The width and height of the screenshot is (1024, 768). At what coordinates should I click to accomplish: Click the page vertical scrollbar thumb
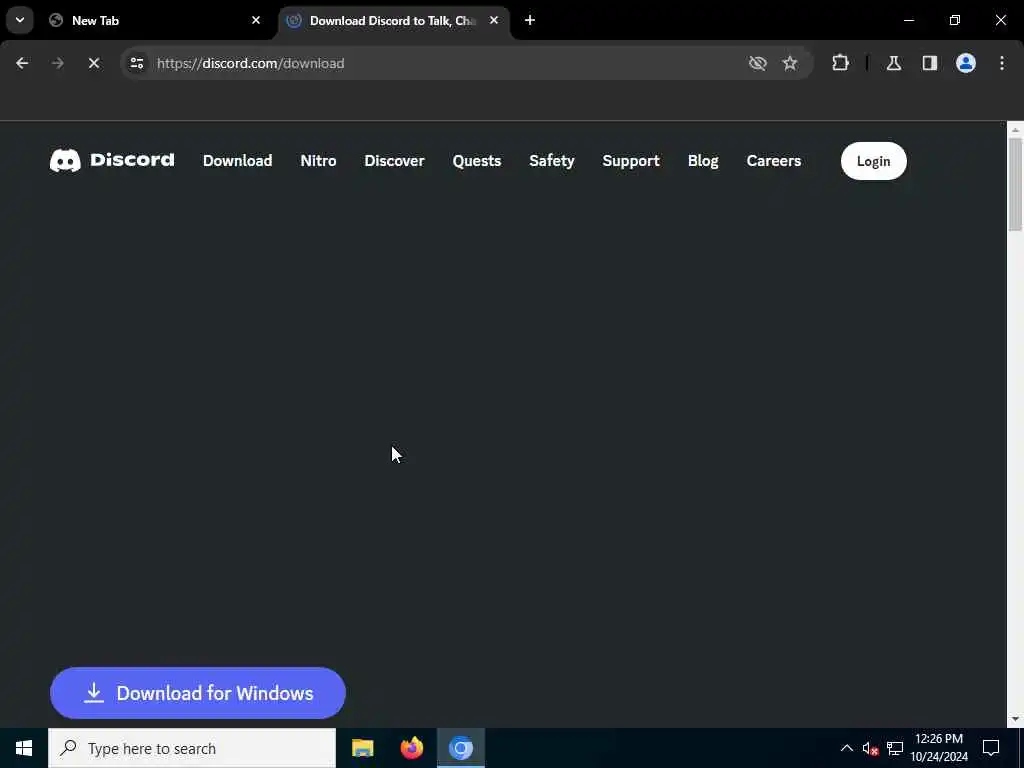(x=1015, y=184)
